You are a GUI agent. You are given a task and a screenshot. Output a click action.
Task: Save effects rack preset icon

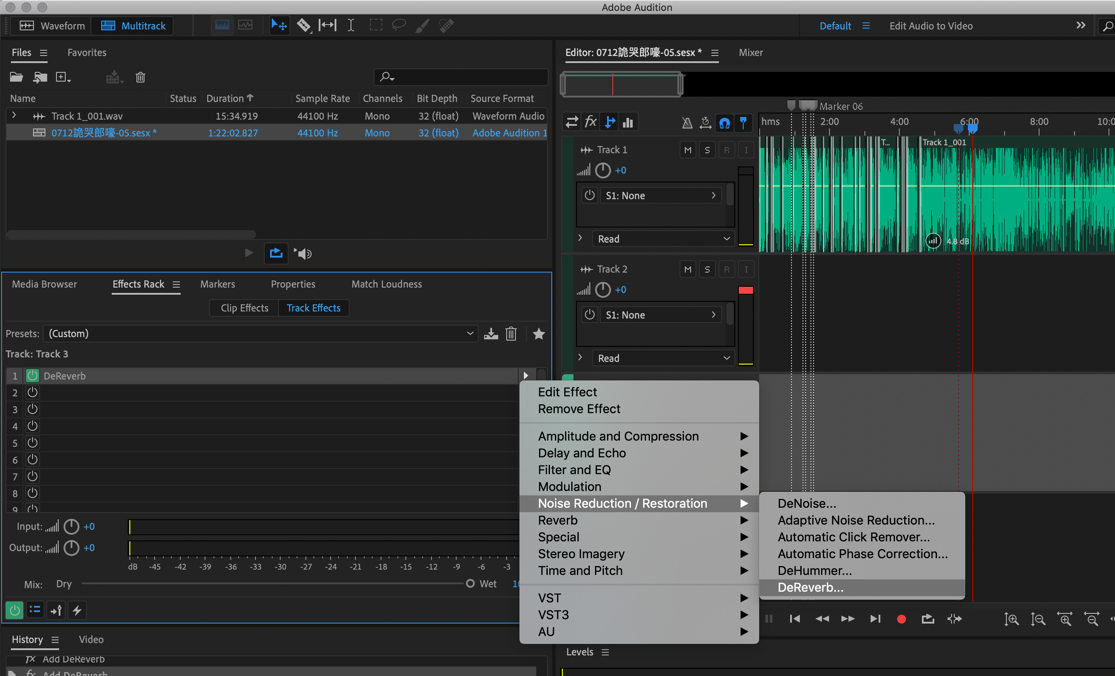(491, 333)
